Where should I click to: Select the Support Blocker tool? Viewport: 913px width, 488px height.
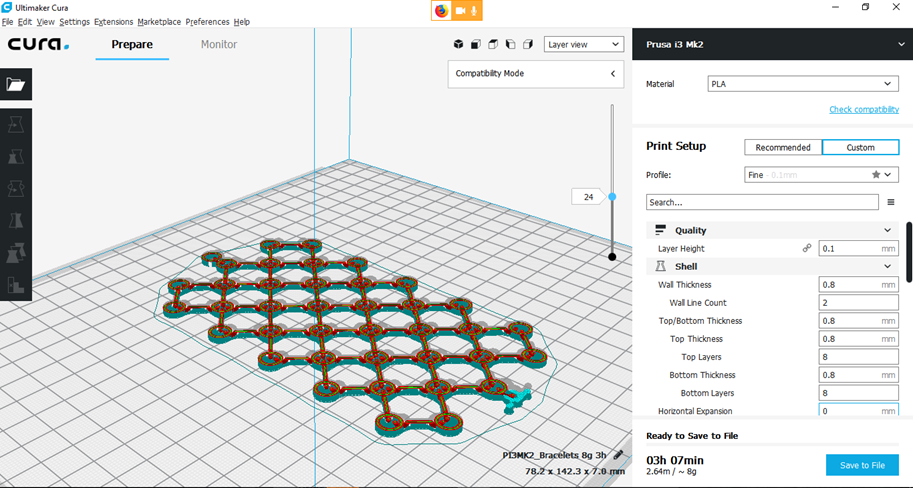tap(16, 285)
